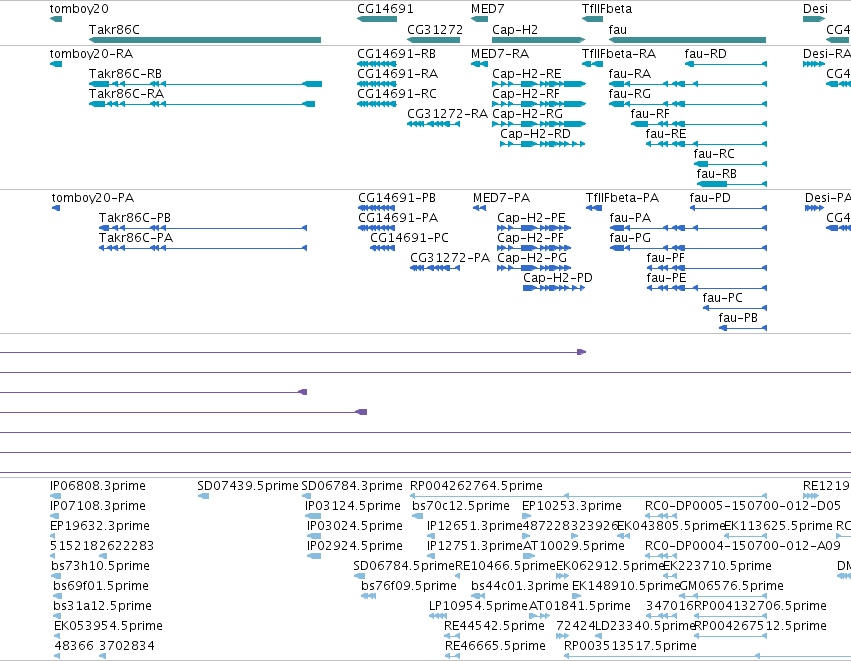Select protein Takr86C-PB

point(203,228)
